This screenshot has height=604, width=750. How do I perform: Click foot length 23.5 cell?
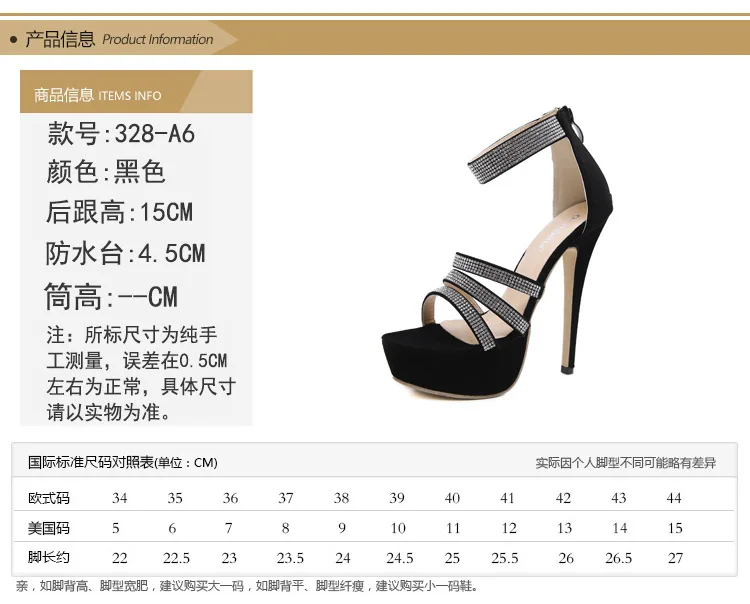290,558
